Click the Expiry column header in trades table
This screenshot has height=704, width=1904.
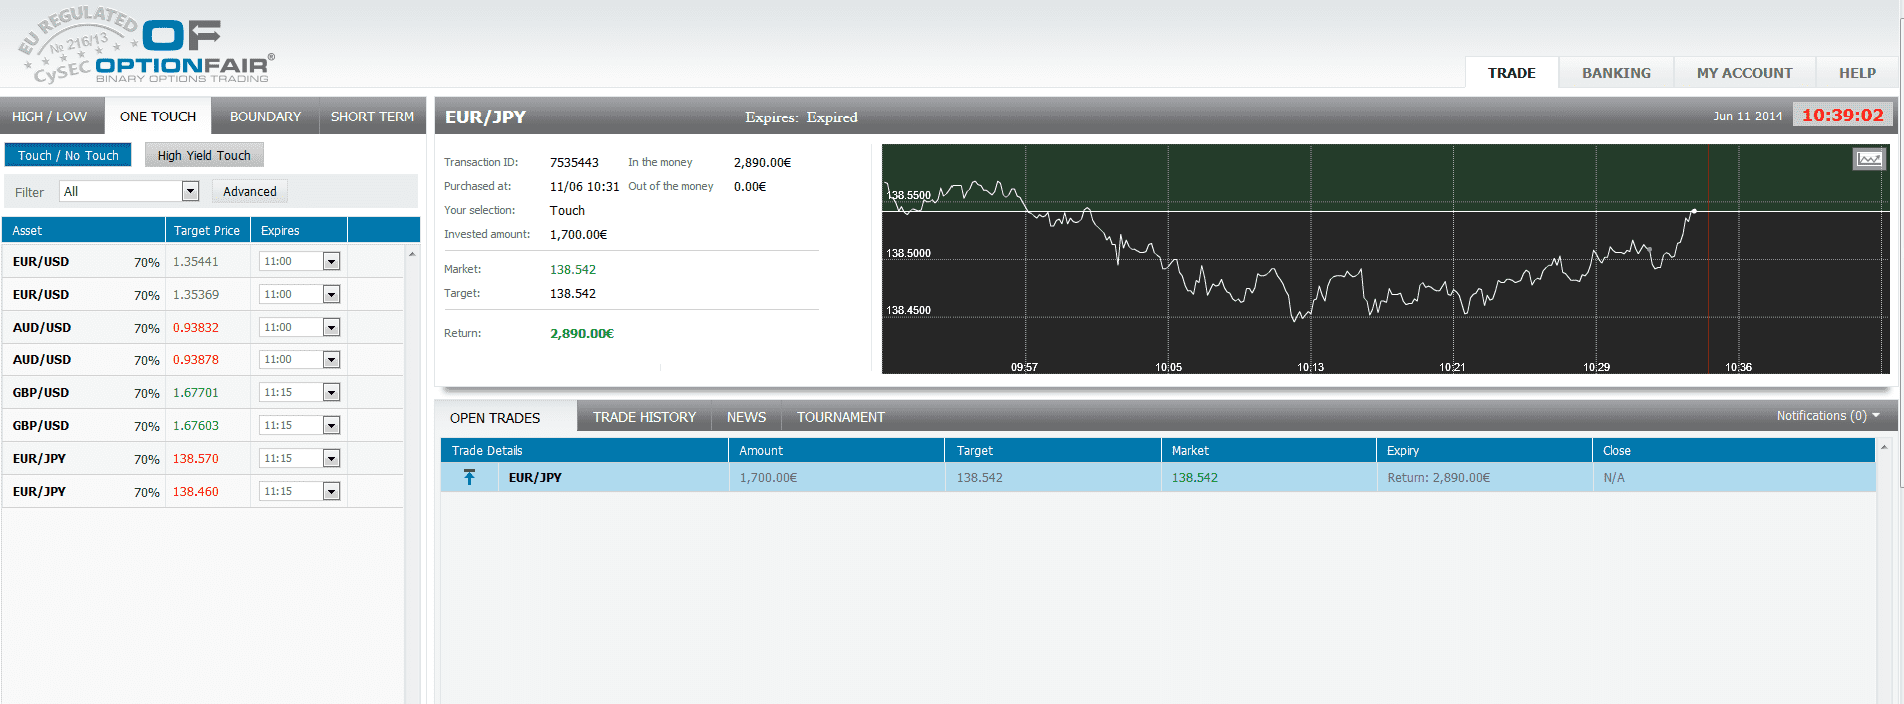click(x=1484, y=450)
